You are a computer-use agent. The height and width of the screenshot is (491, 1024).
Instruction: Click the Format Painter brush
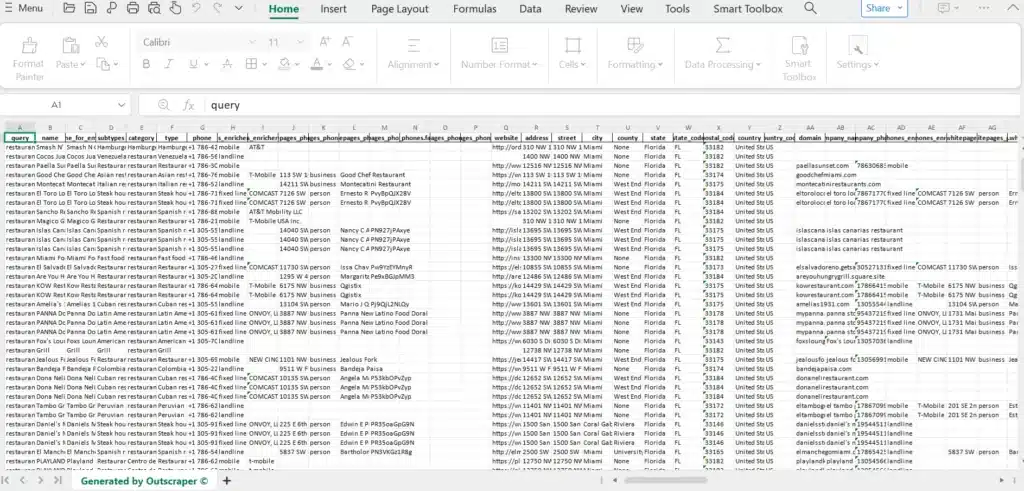(29, 46)
